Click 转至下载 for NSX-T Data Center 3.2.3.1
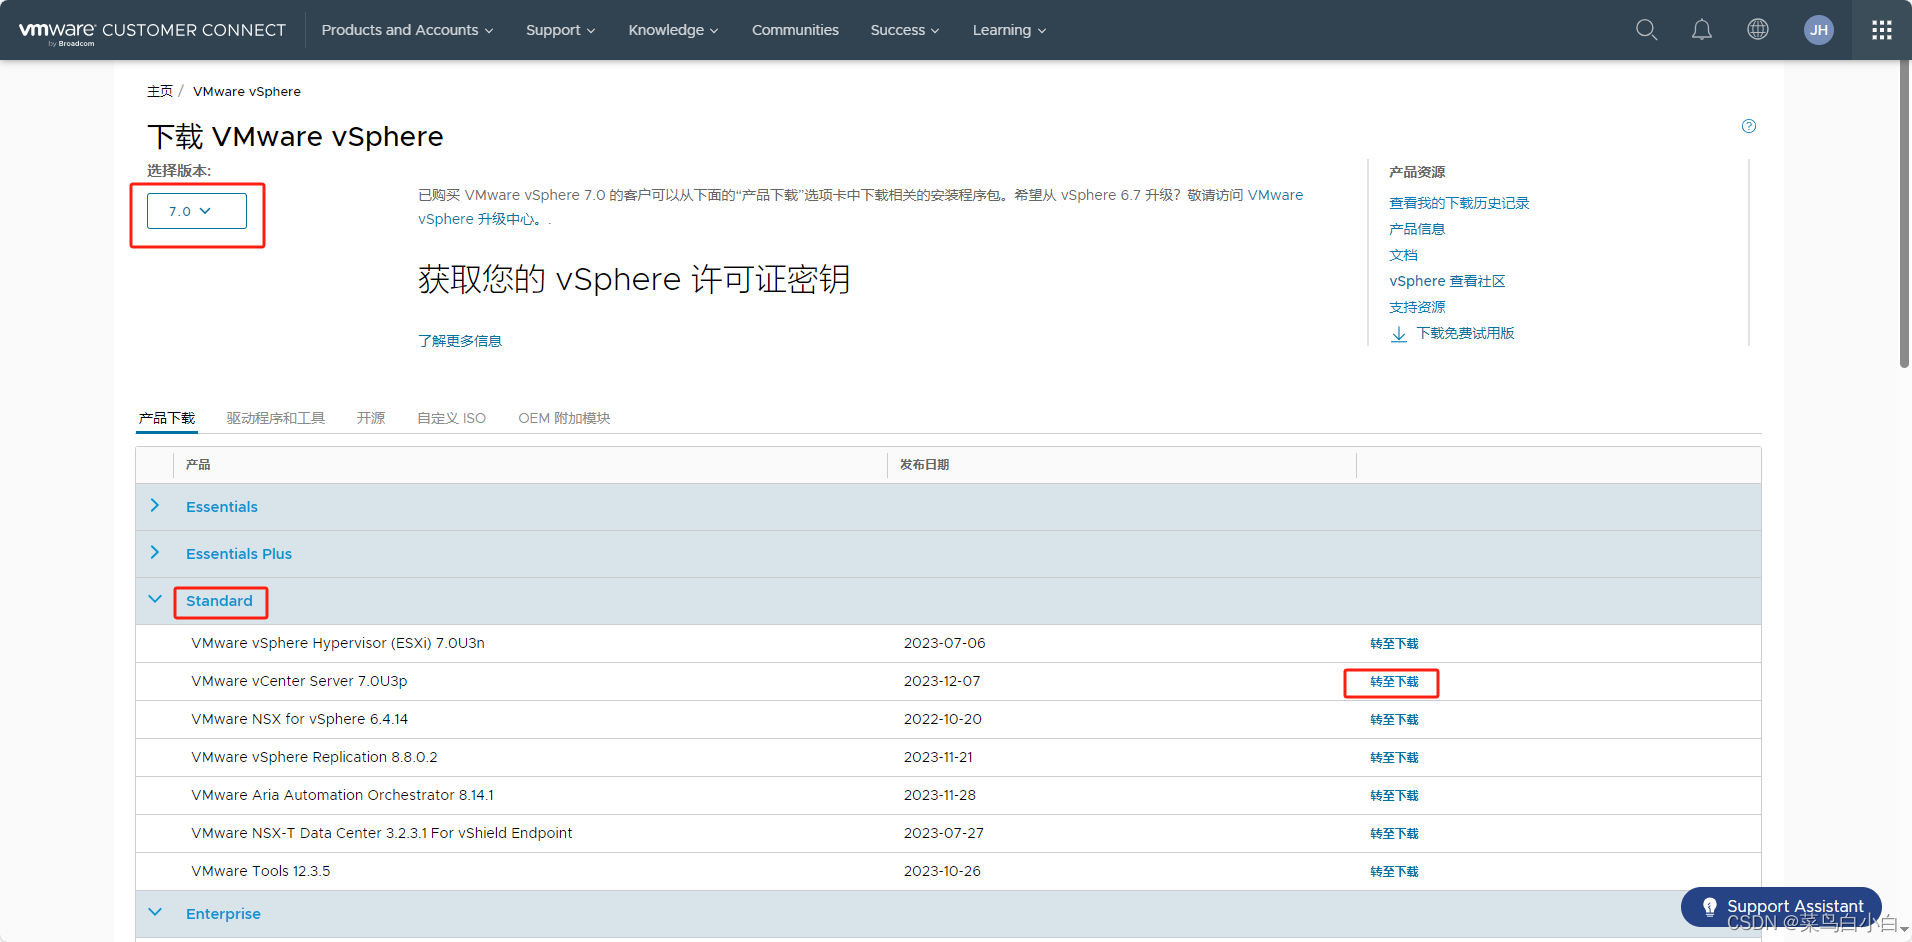Viewport: 1912px width, 942px height. click(1394, 834)
